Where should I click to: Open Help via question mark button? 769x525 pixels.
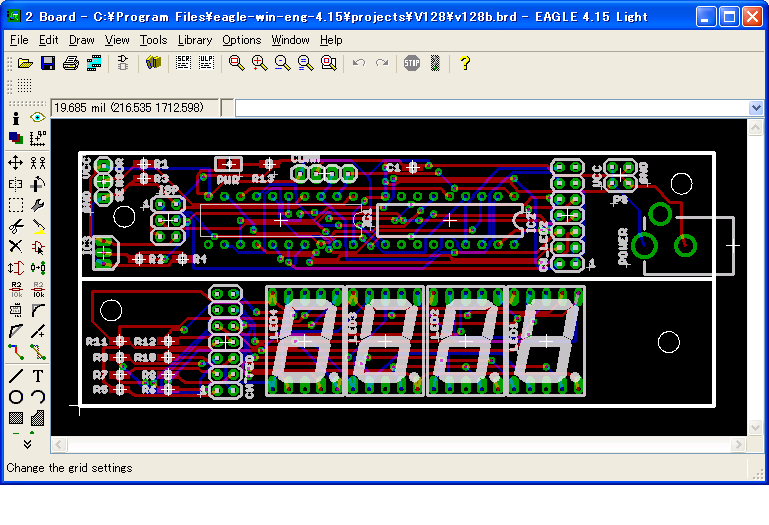click(x=464, y=63)
